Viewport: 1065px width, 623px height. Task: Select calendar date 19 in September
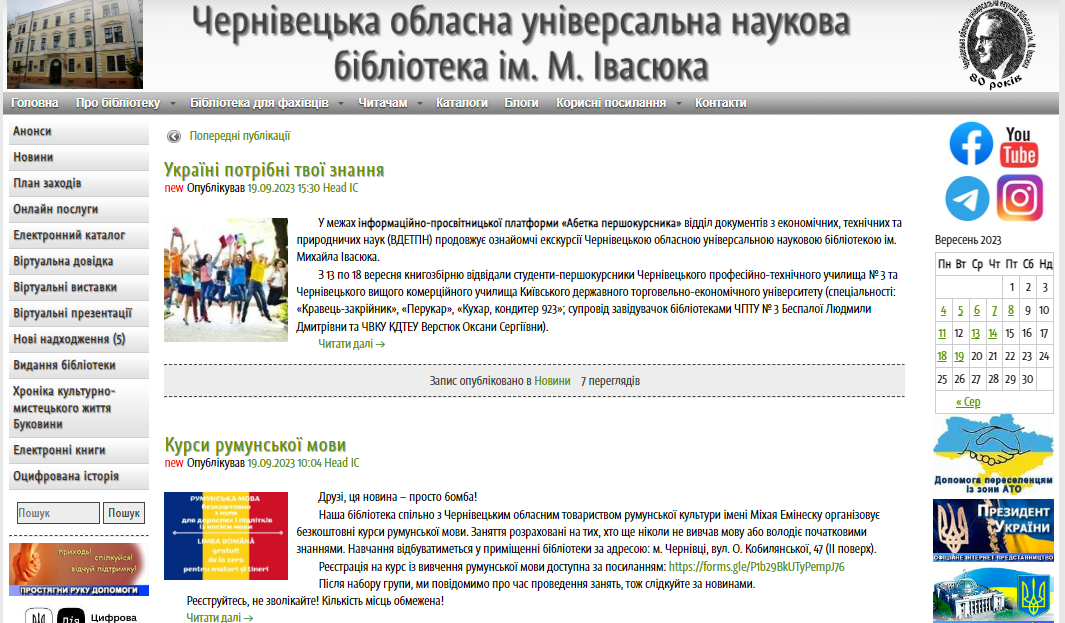pos(959,356)
